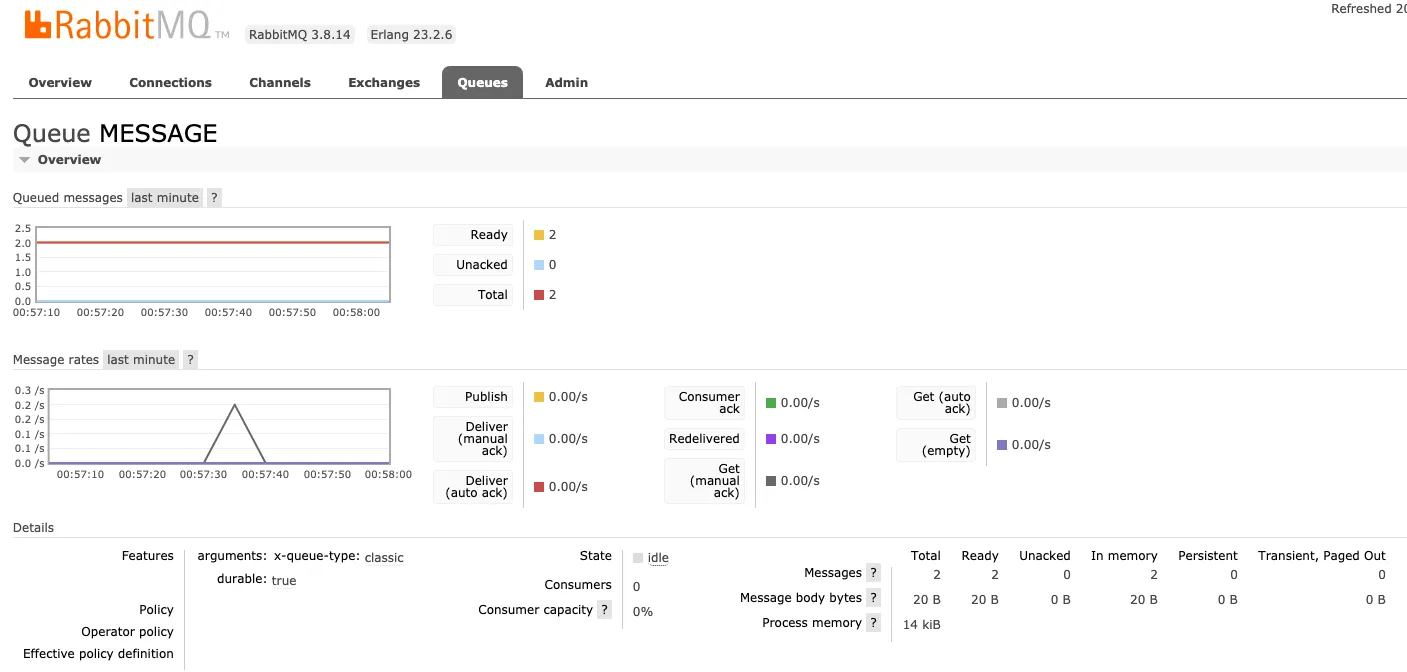Click the Publish rate label
This screenshot has width=1407, height=672.
click(x=473, y=397)
